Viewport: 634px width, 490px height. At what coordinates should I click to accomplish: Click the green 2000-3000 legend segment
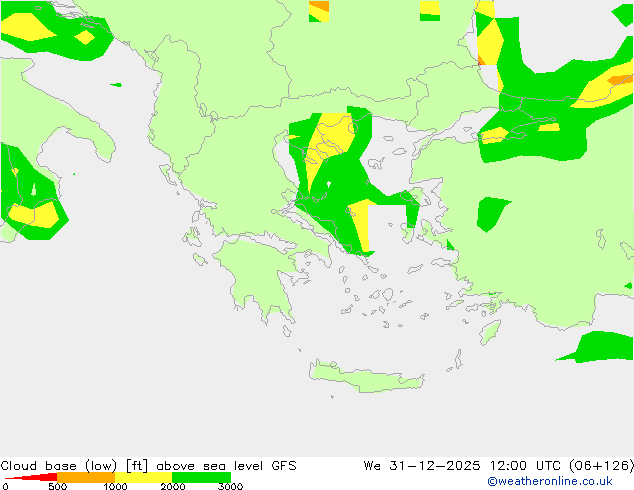(x=201, y=477)
